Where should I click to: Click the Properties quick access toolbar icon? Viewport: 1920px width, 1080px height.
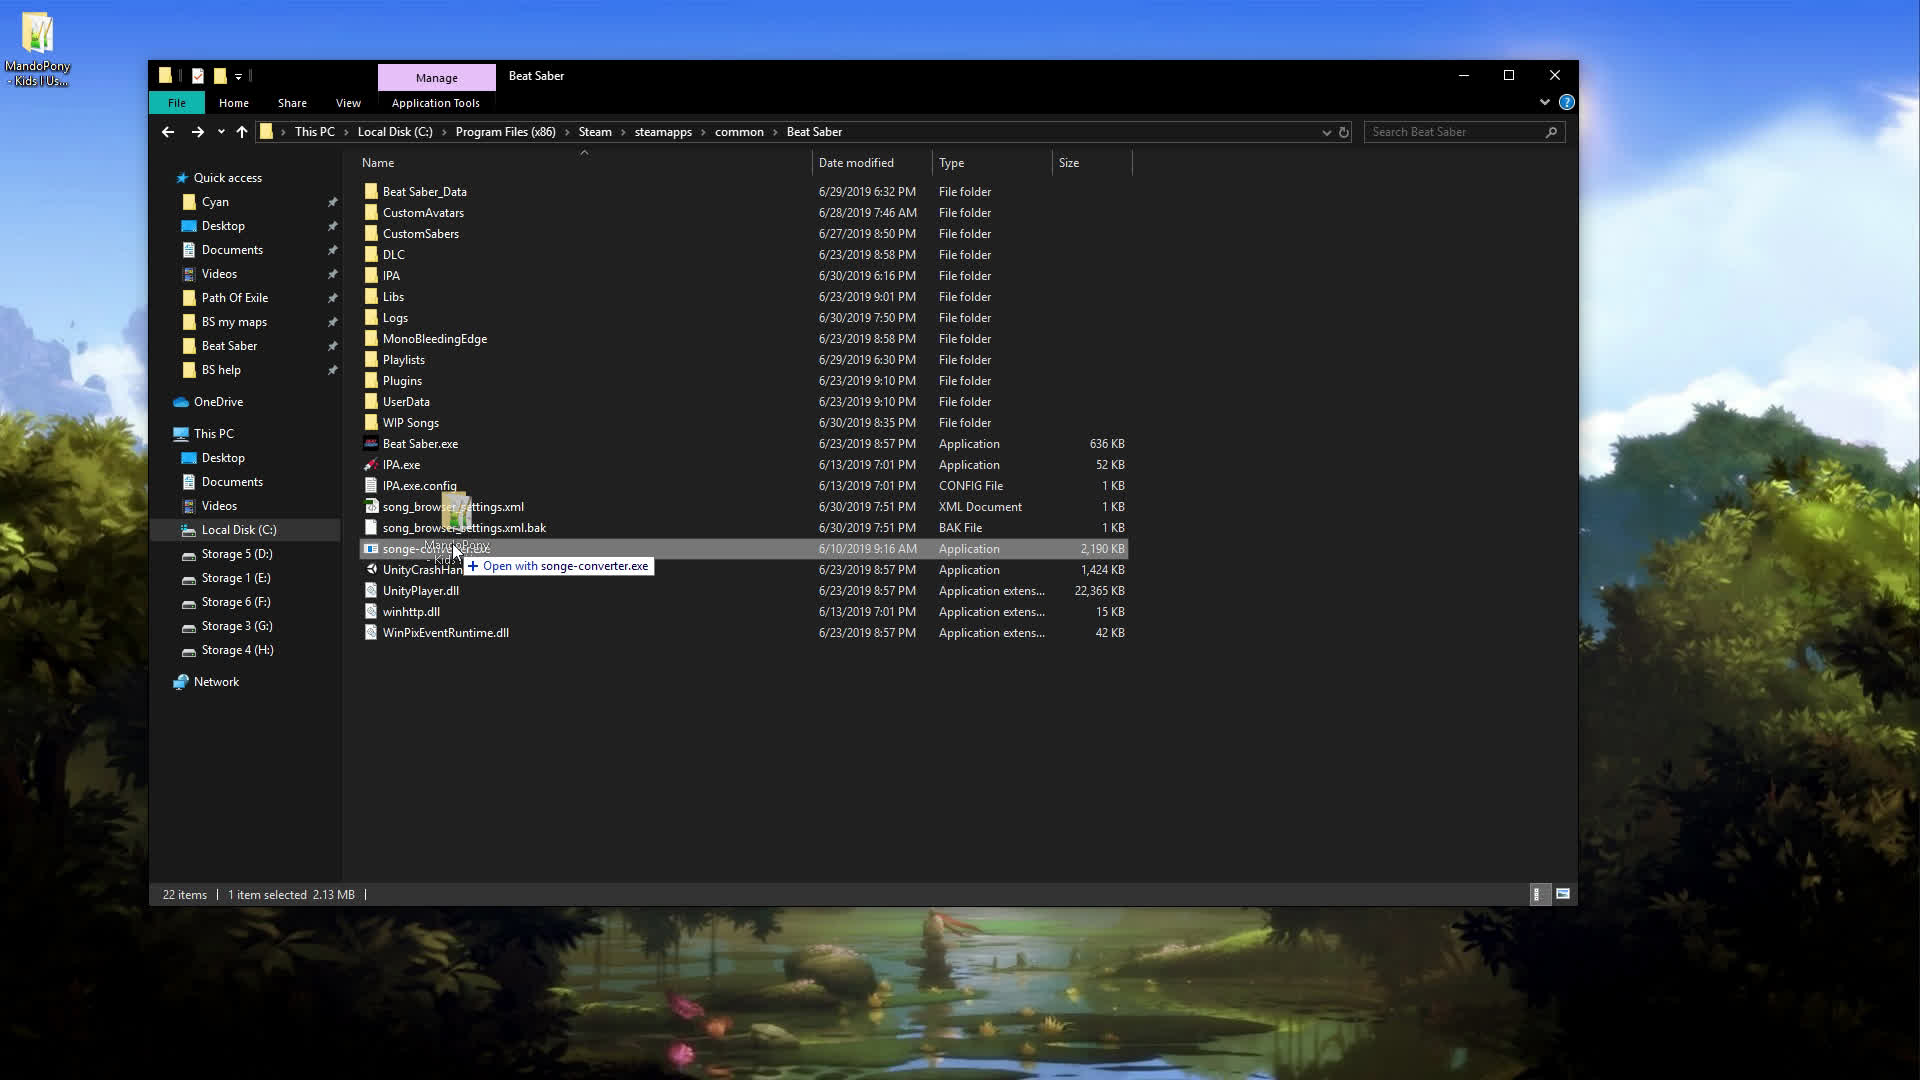click(x=198, y=76)
